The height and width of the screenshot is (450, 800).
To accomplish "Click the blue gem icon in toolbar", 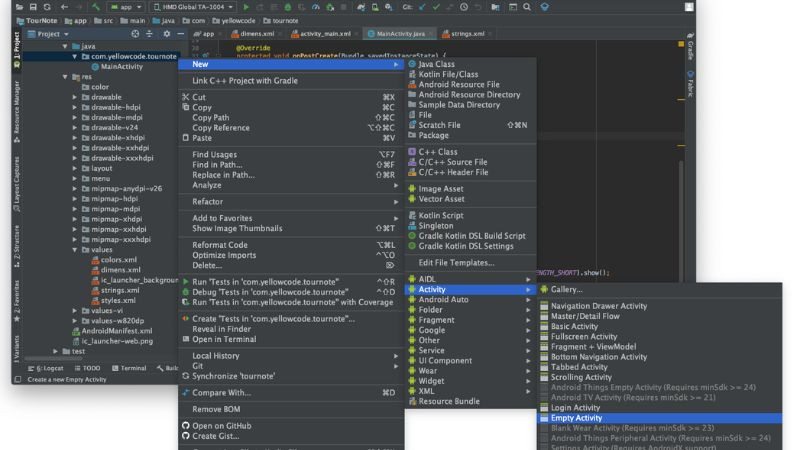I will [544, 7].
